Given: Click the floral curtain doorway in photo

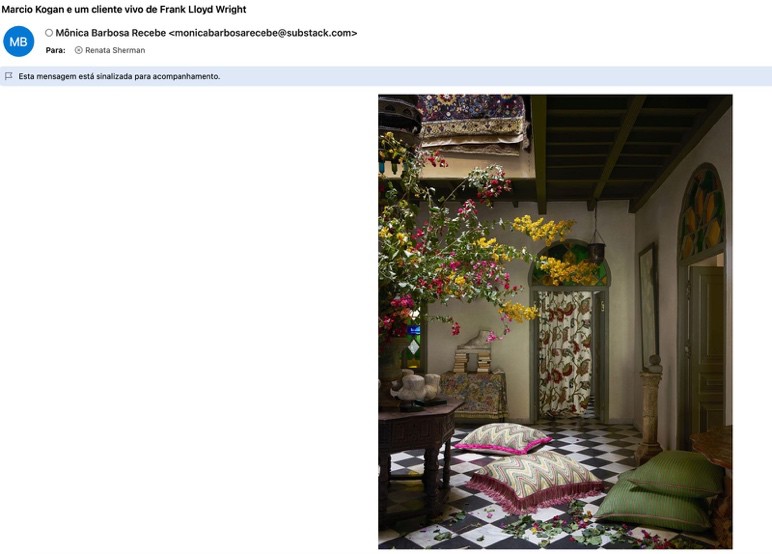Looking at the screenshot, I should point(565,350).
